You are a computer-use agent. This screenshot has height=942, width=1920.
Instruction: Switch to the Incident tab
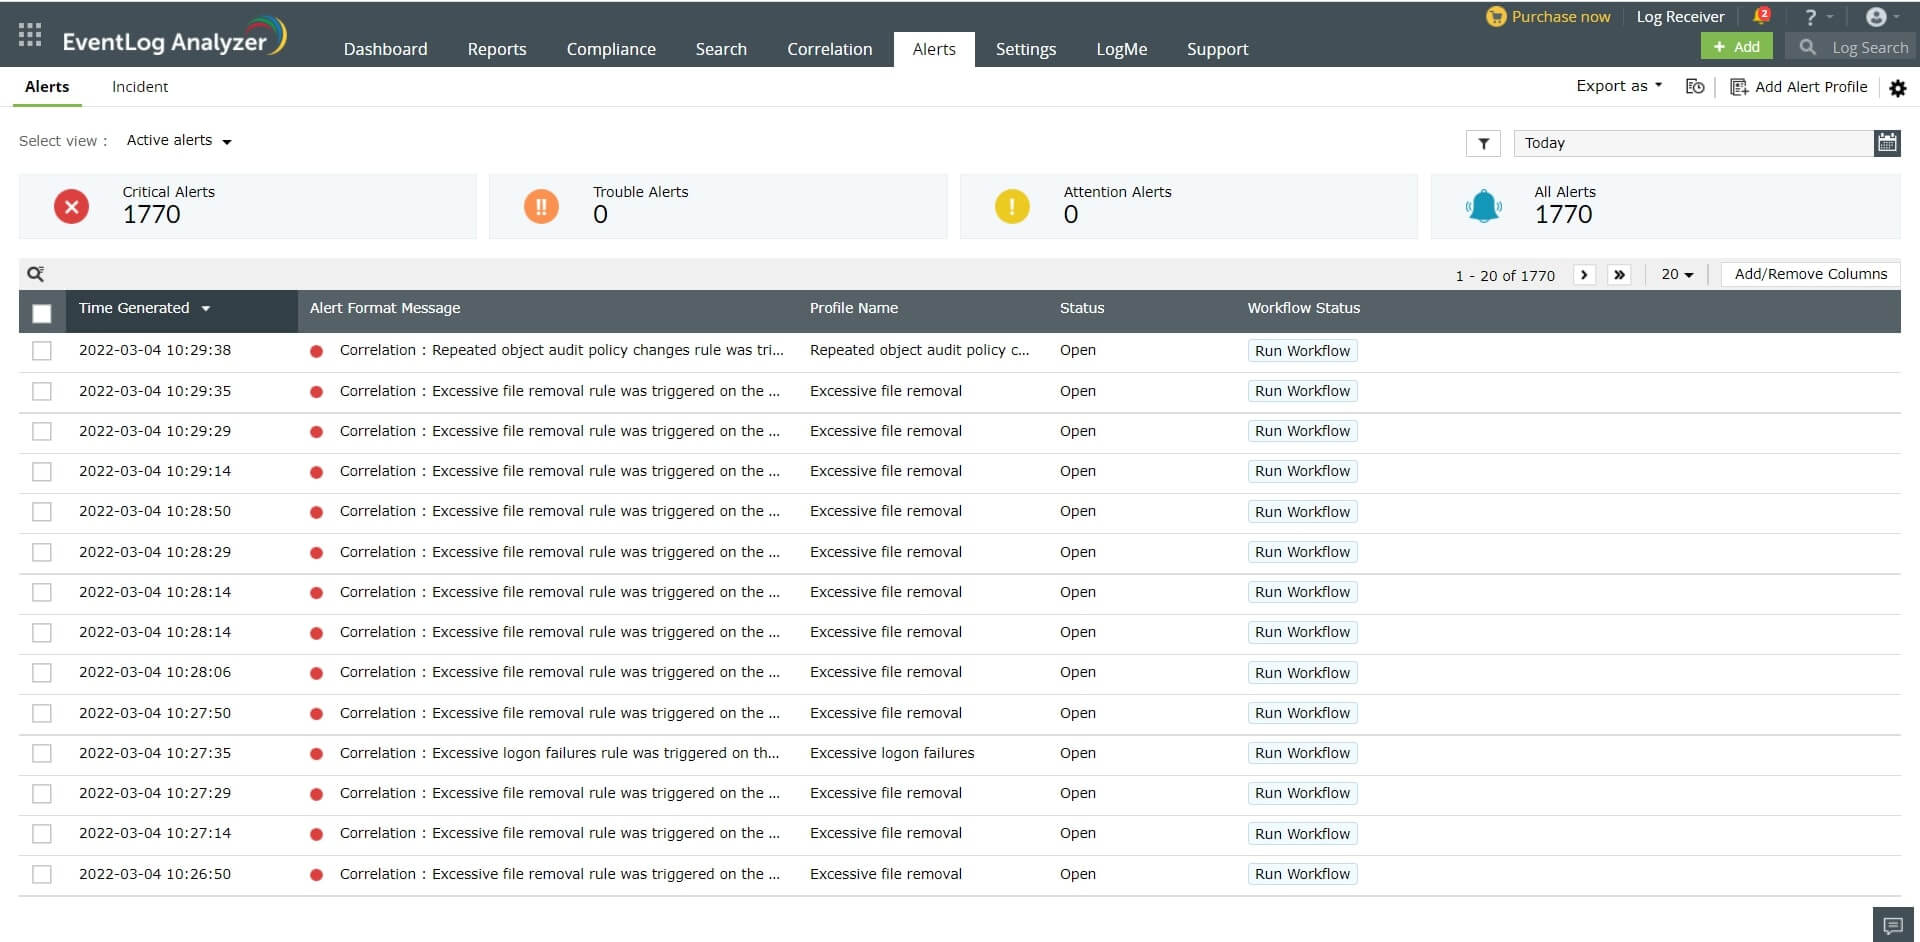click(140, 87)
